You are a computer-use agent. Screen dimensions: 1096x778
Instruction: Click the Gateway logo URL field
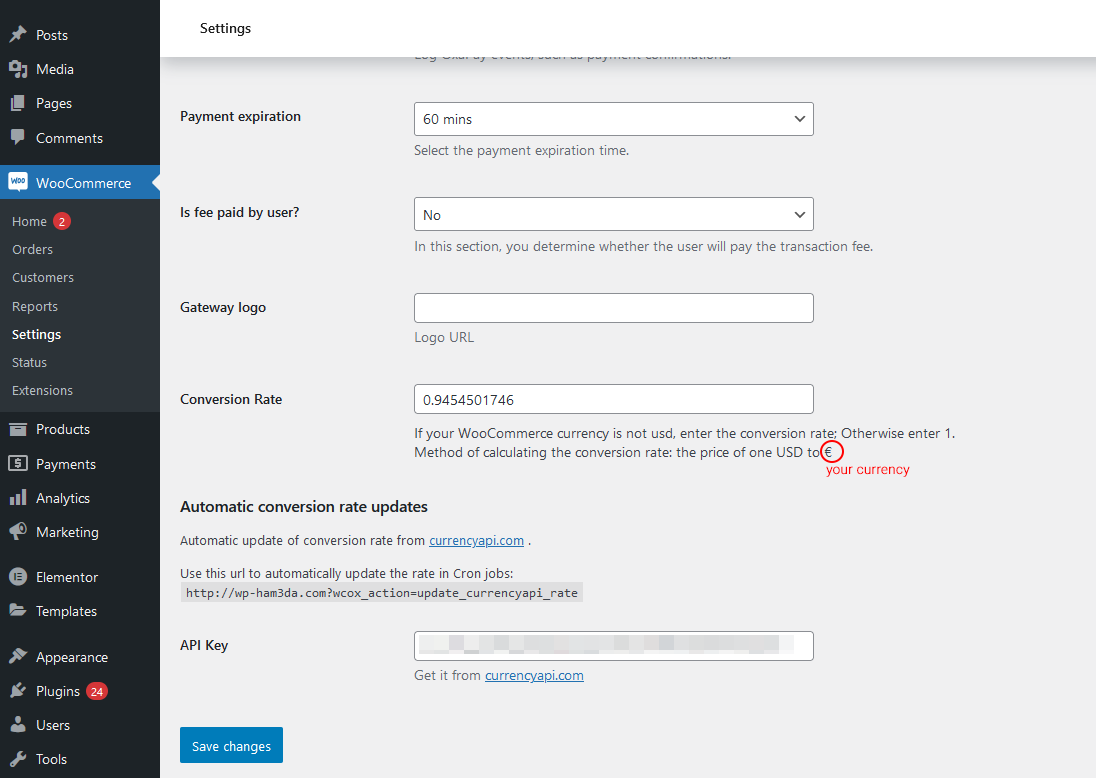(614, 308)
